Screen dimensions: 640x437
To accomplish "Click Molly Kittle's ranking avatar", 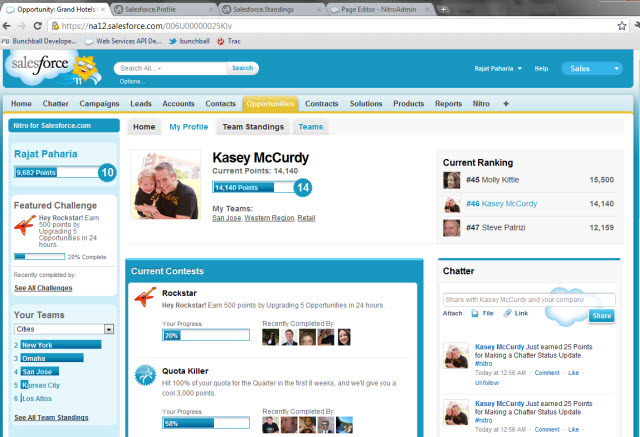I will tap(452, 180).
